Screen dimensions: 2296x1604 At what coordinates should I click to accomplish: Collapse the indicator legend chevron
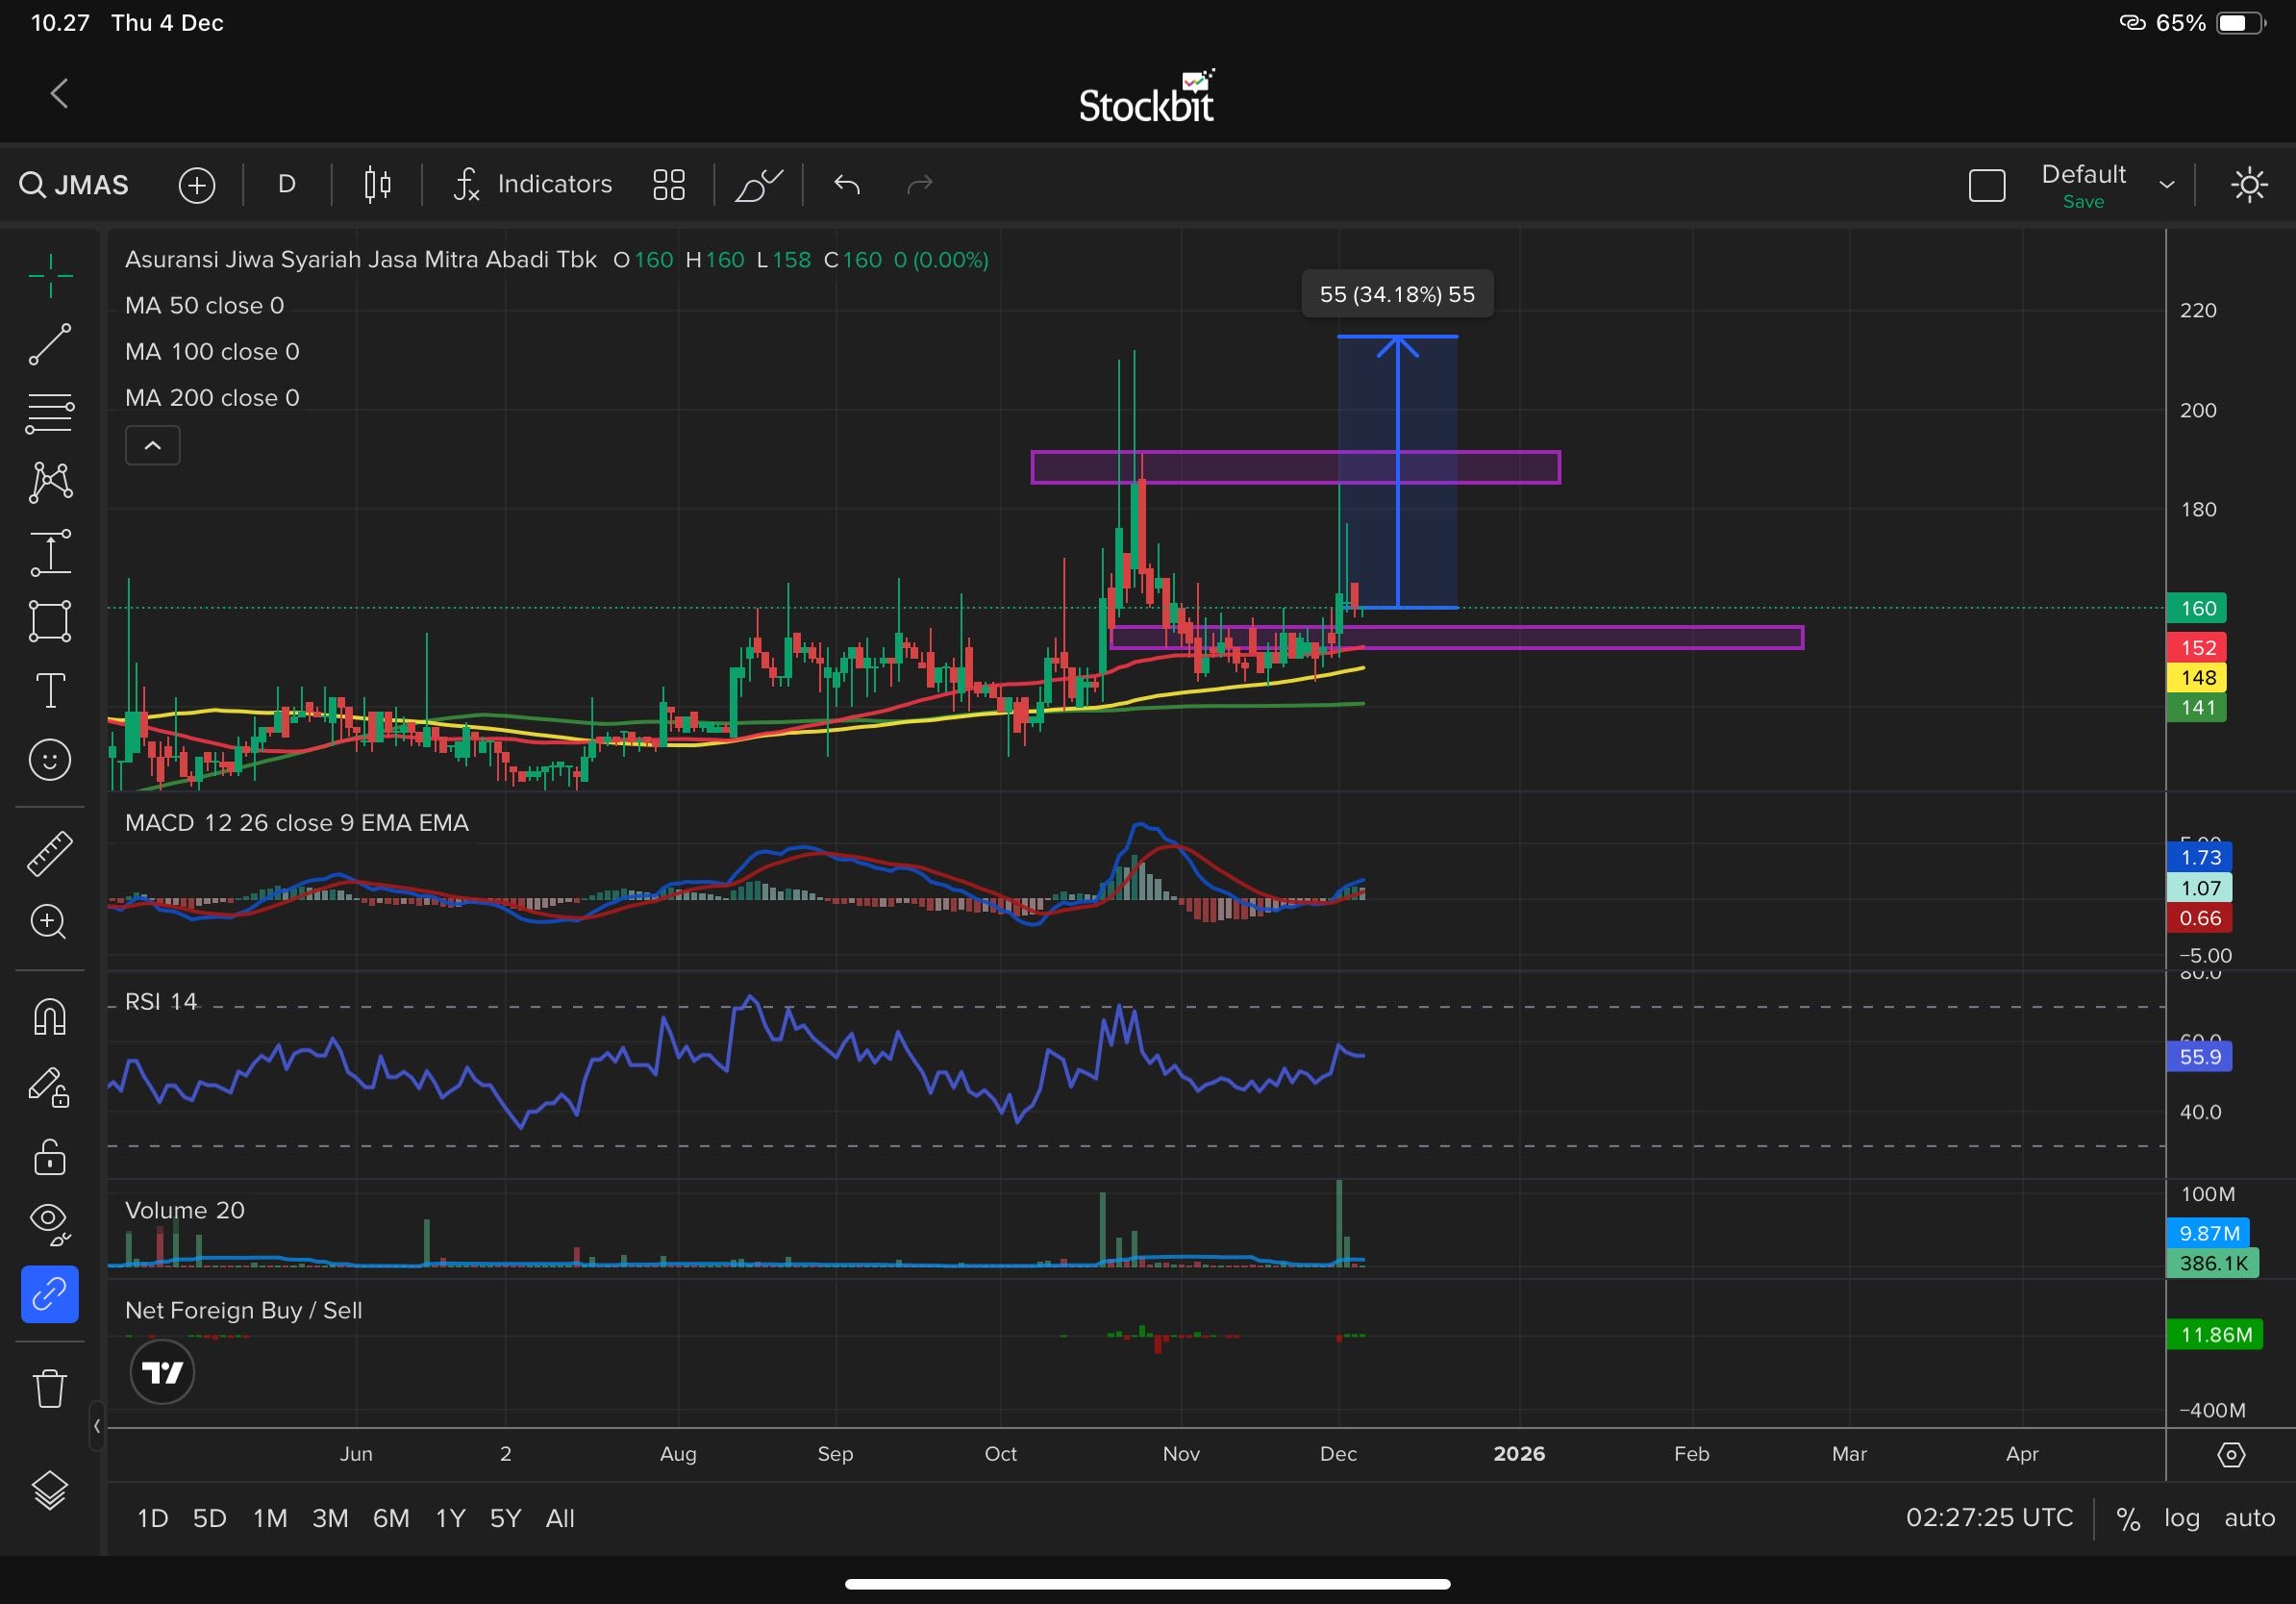pos(152,446)
